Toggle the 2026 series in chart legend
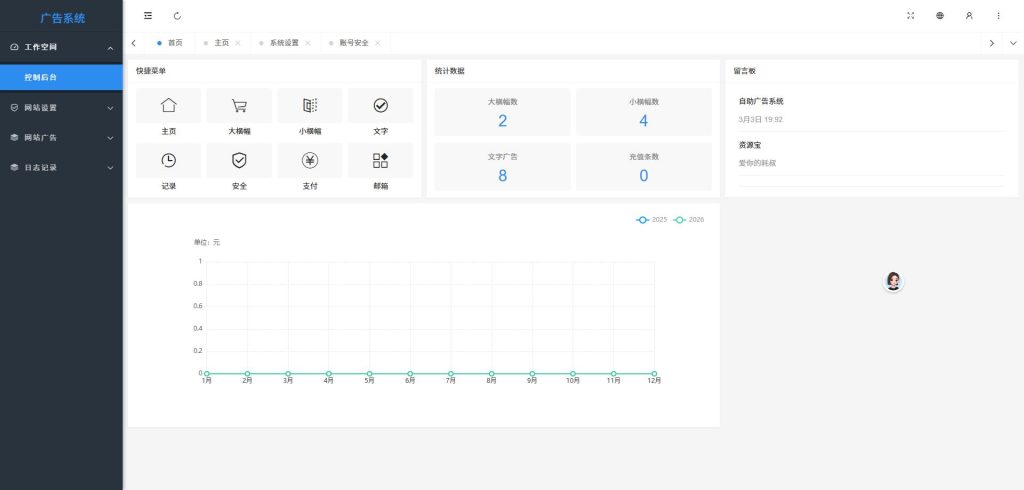This screenshot has width=1024, height=490. [689, 220]
